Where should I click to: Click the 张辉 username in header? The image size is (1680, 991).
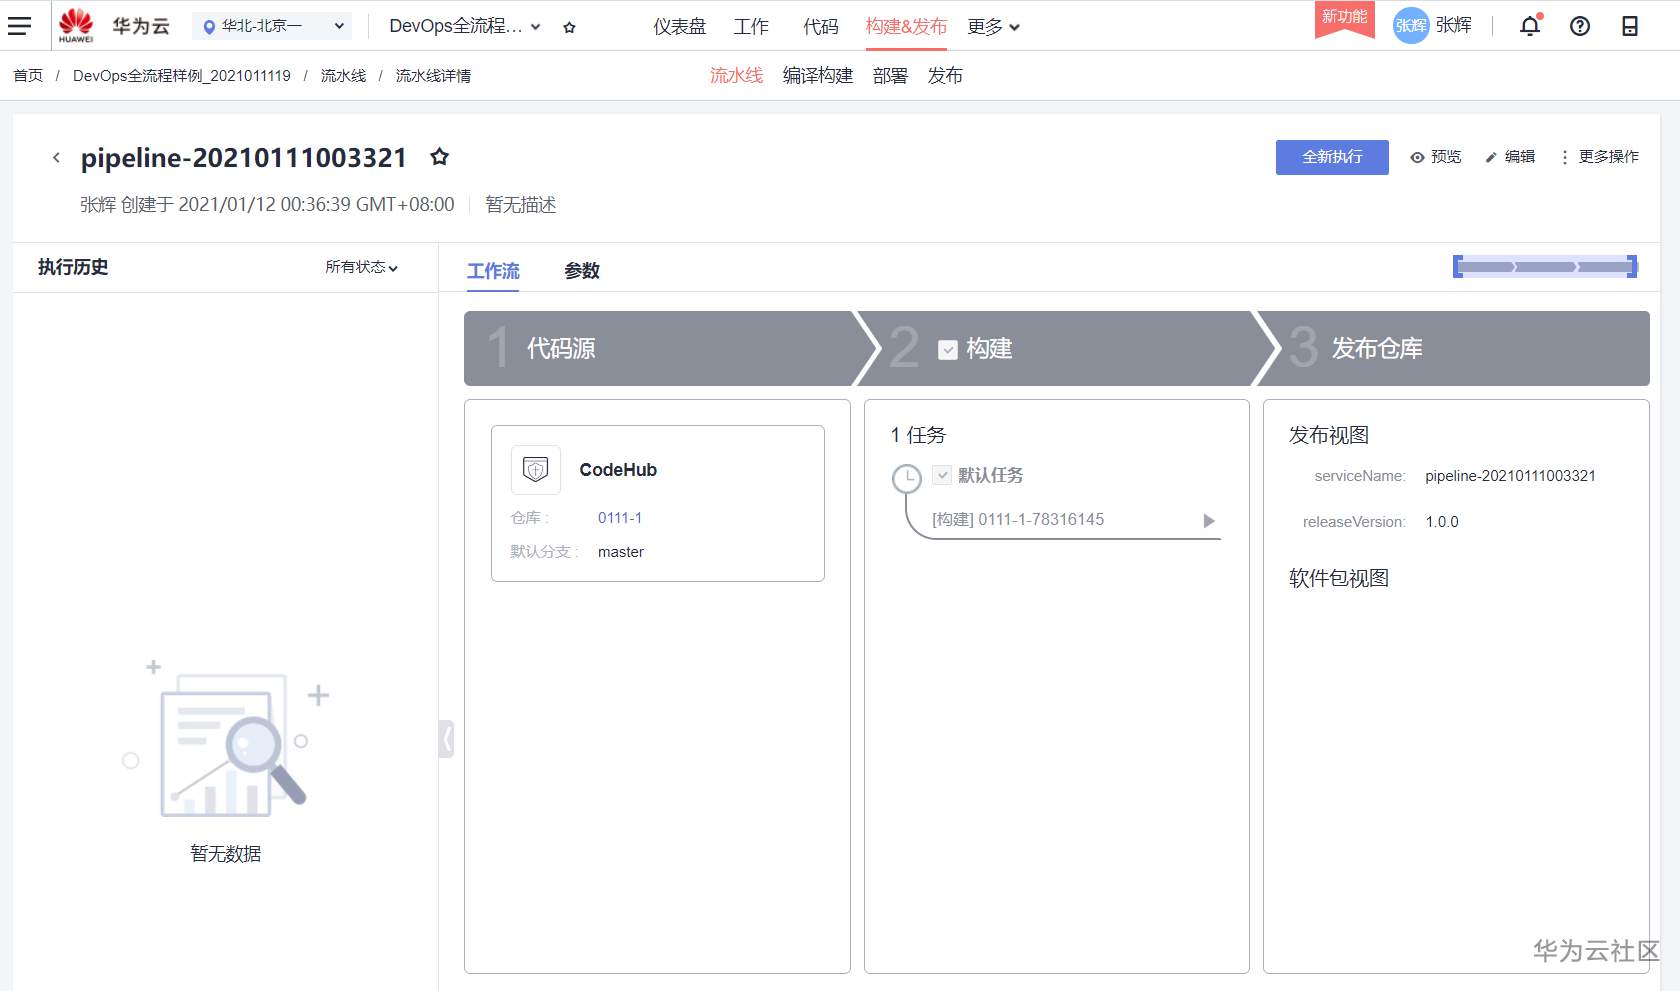(x=1454, y=26)
